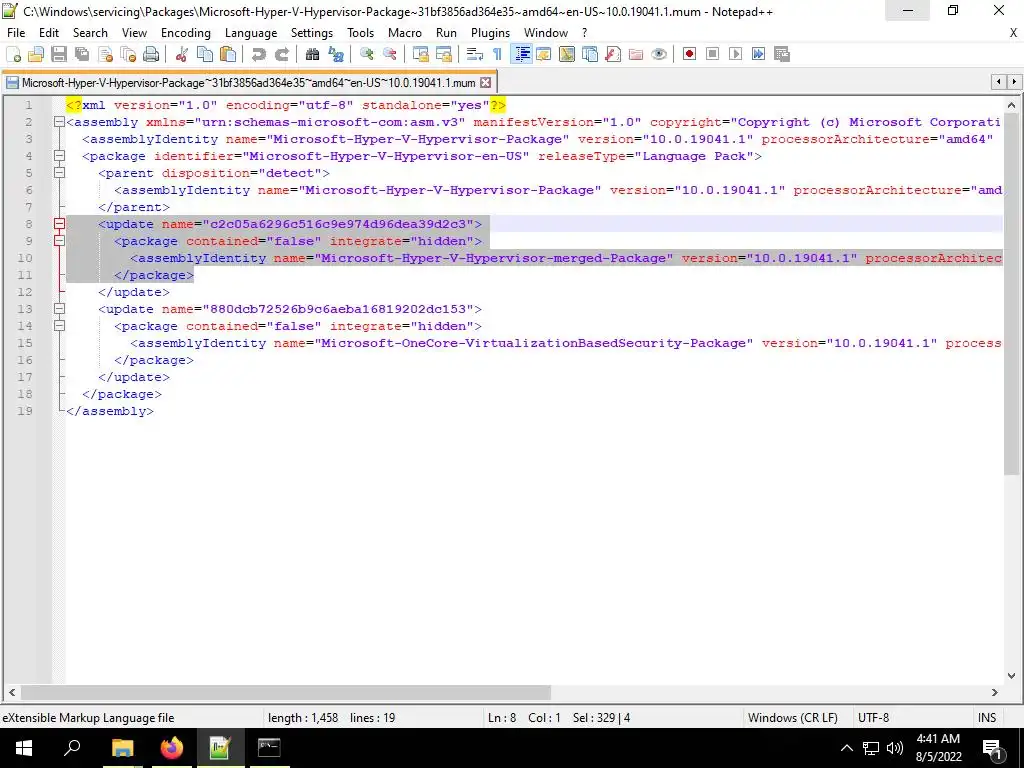Click the horizontal scrollbar thumb below the editor

click(286, 692)
